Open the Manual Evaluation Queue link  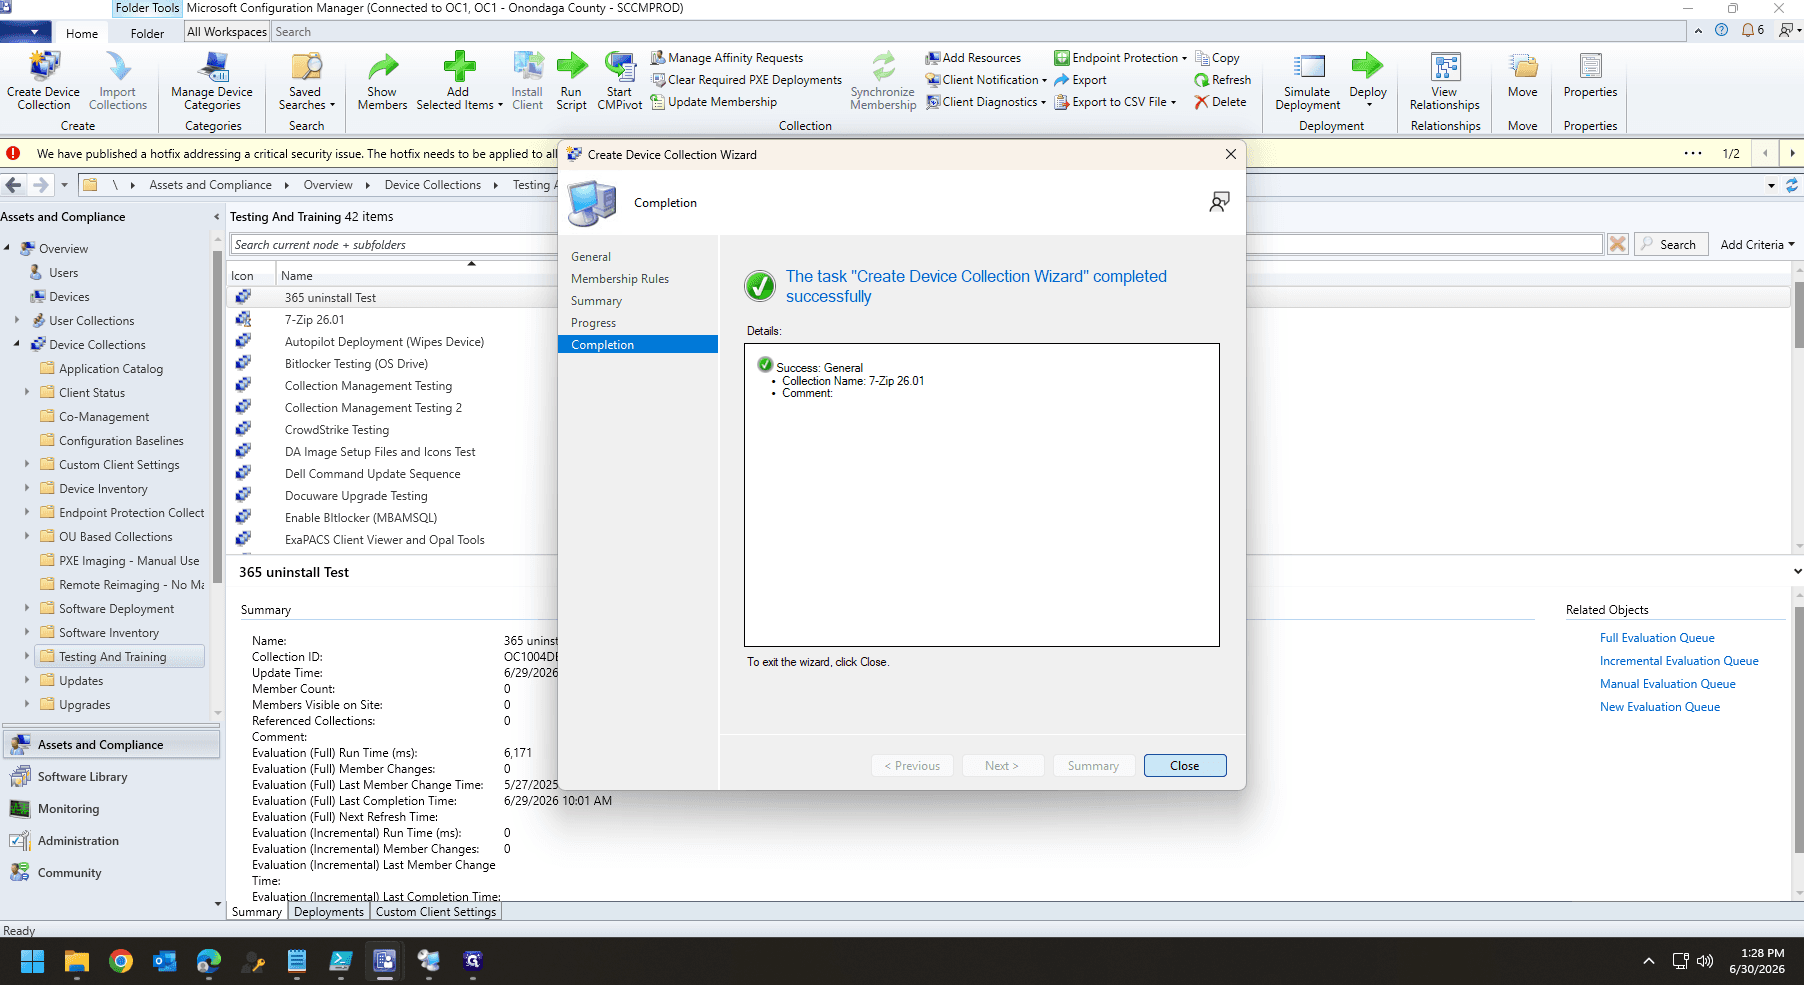1668,684
